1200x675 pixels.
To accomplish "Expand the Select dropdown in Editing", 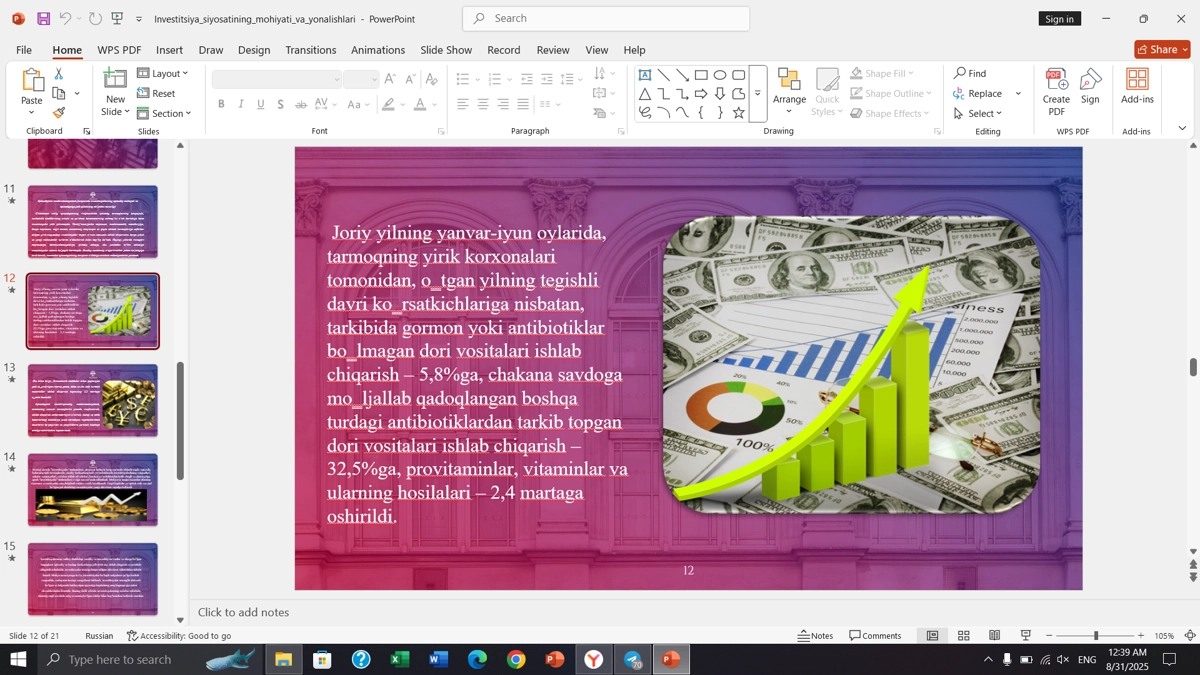I will [x=978, y=113].
